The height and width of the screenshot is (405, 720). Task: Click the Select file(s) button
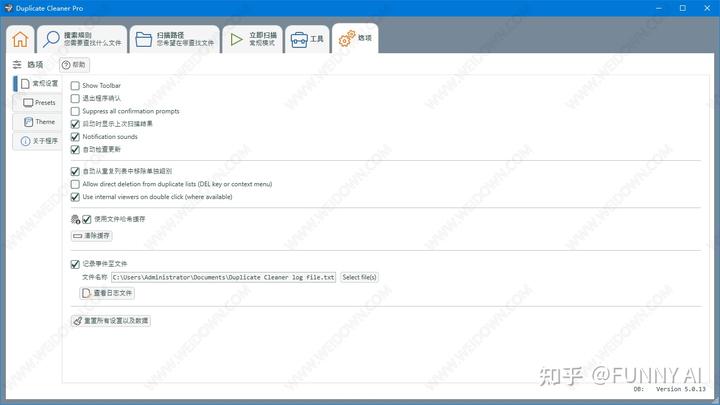pyautogui.click(x=359, y=277)
